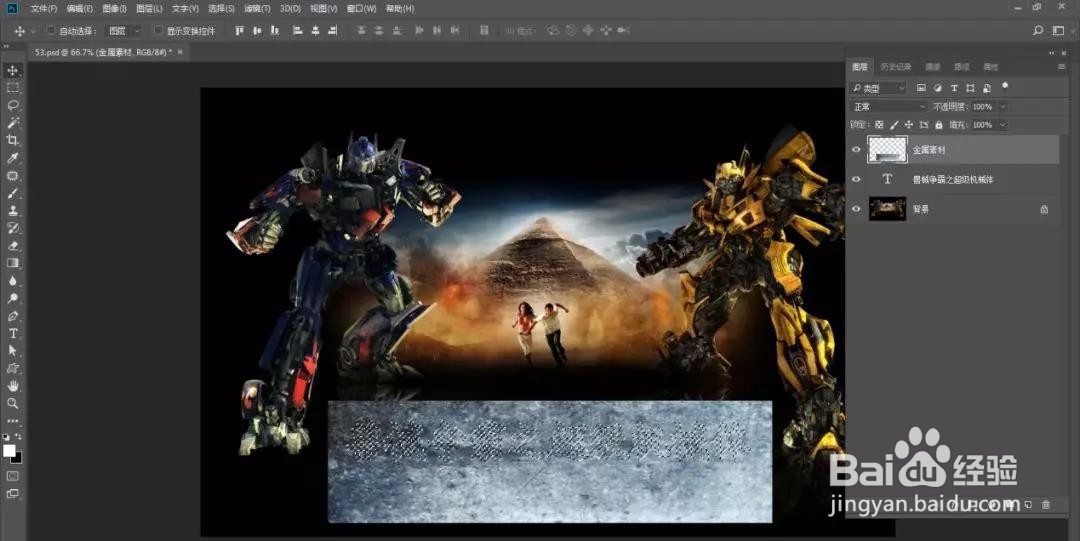
Task: Open the 正常 blend mode dropdown
Action: [x=889, y=107]
